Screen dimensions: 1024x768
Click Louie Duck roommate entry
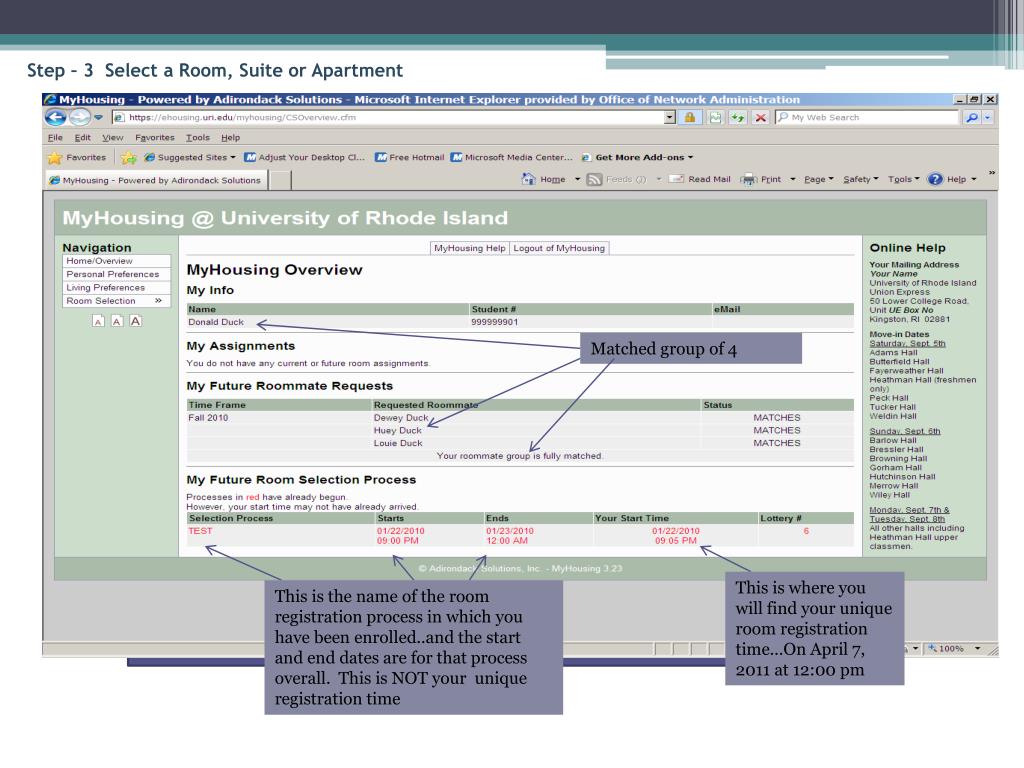[398, 443]
